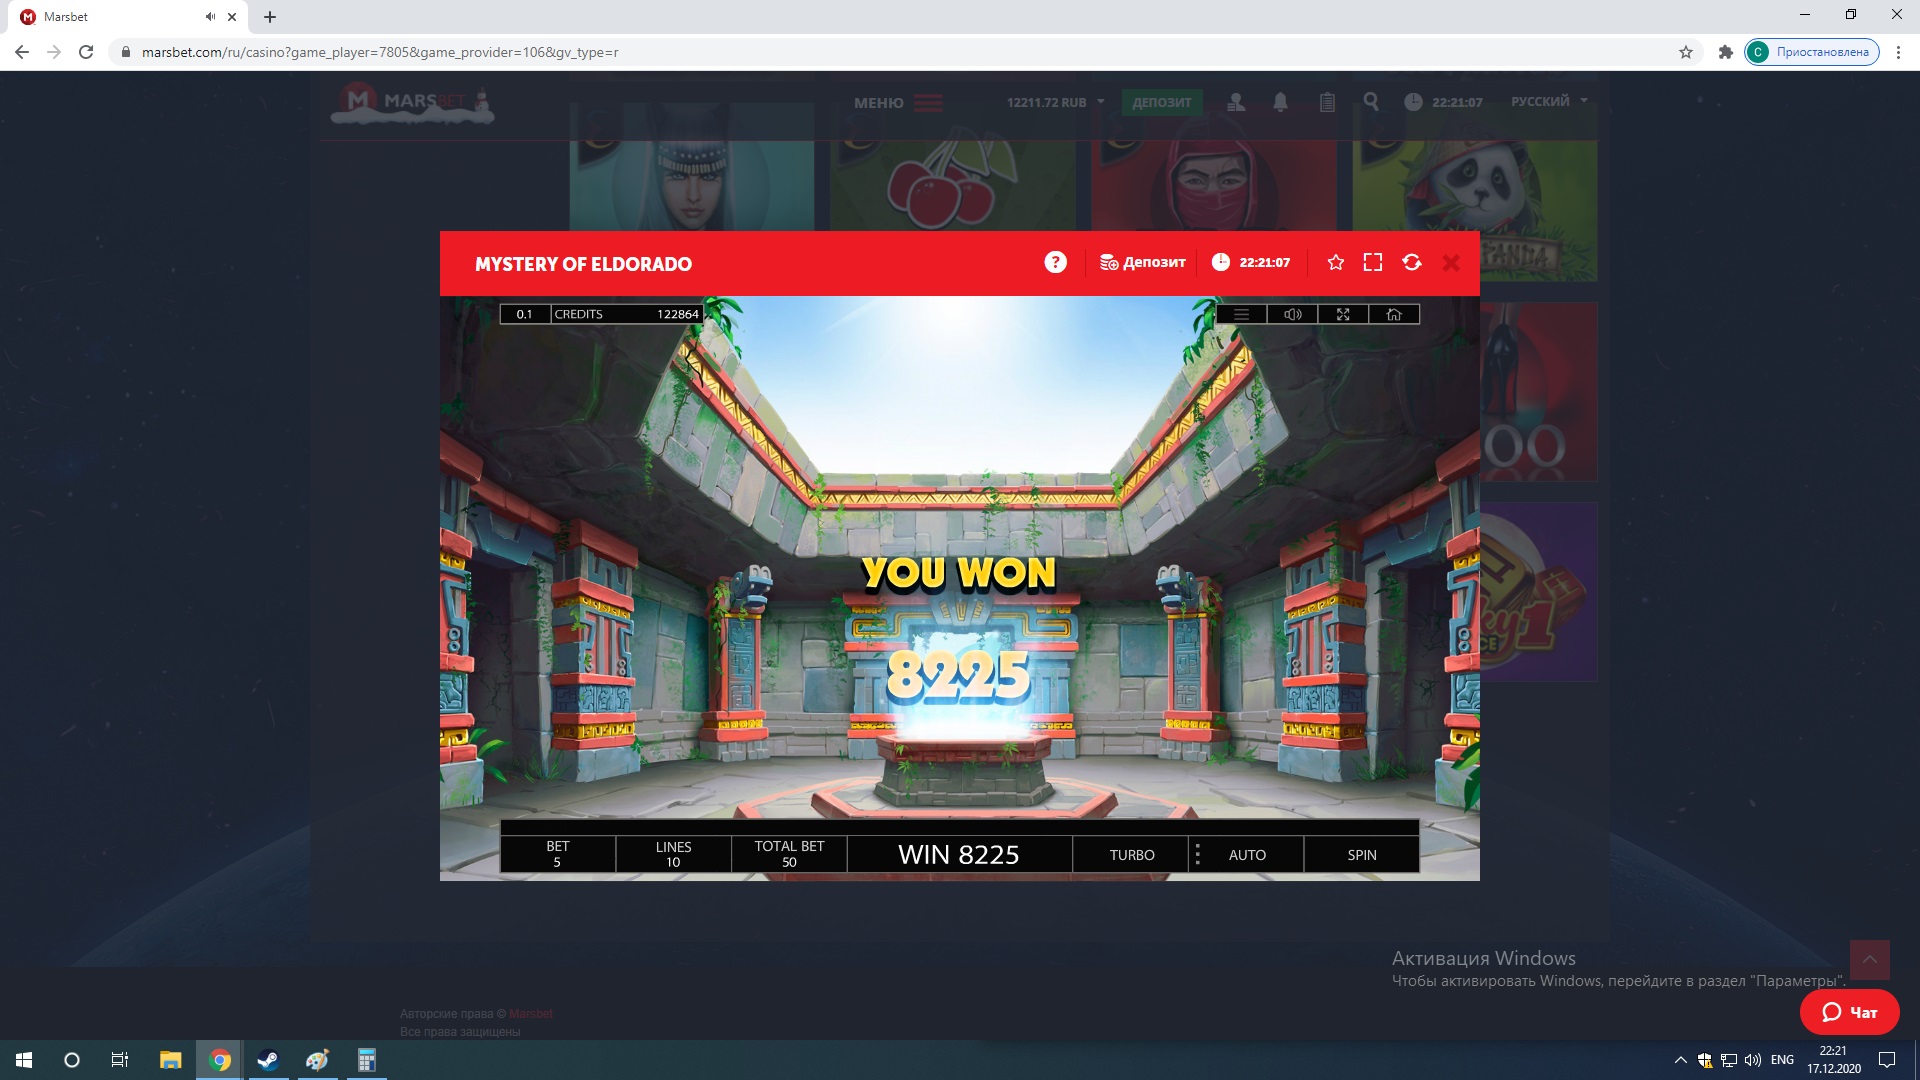Click the Marsbet logo
The height and width of the screenshot is (1080, 1920).
[412, 103]
